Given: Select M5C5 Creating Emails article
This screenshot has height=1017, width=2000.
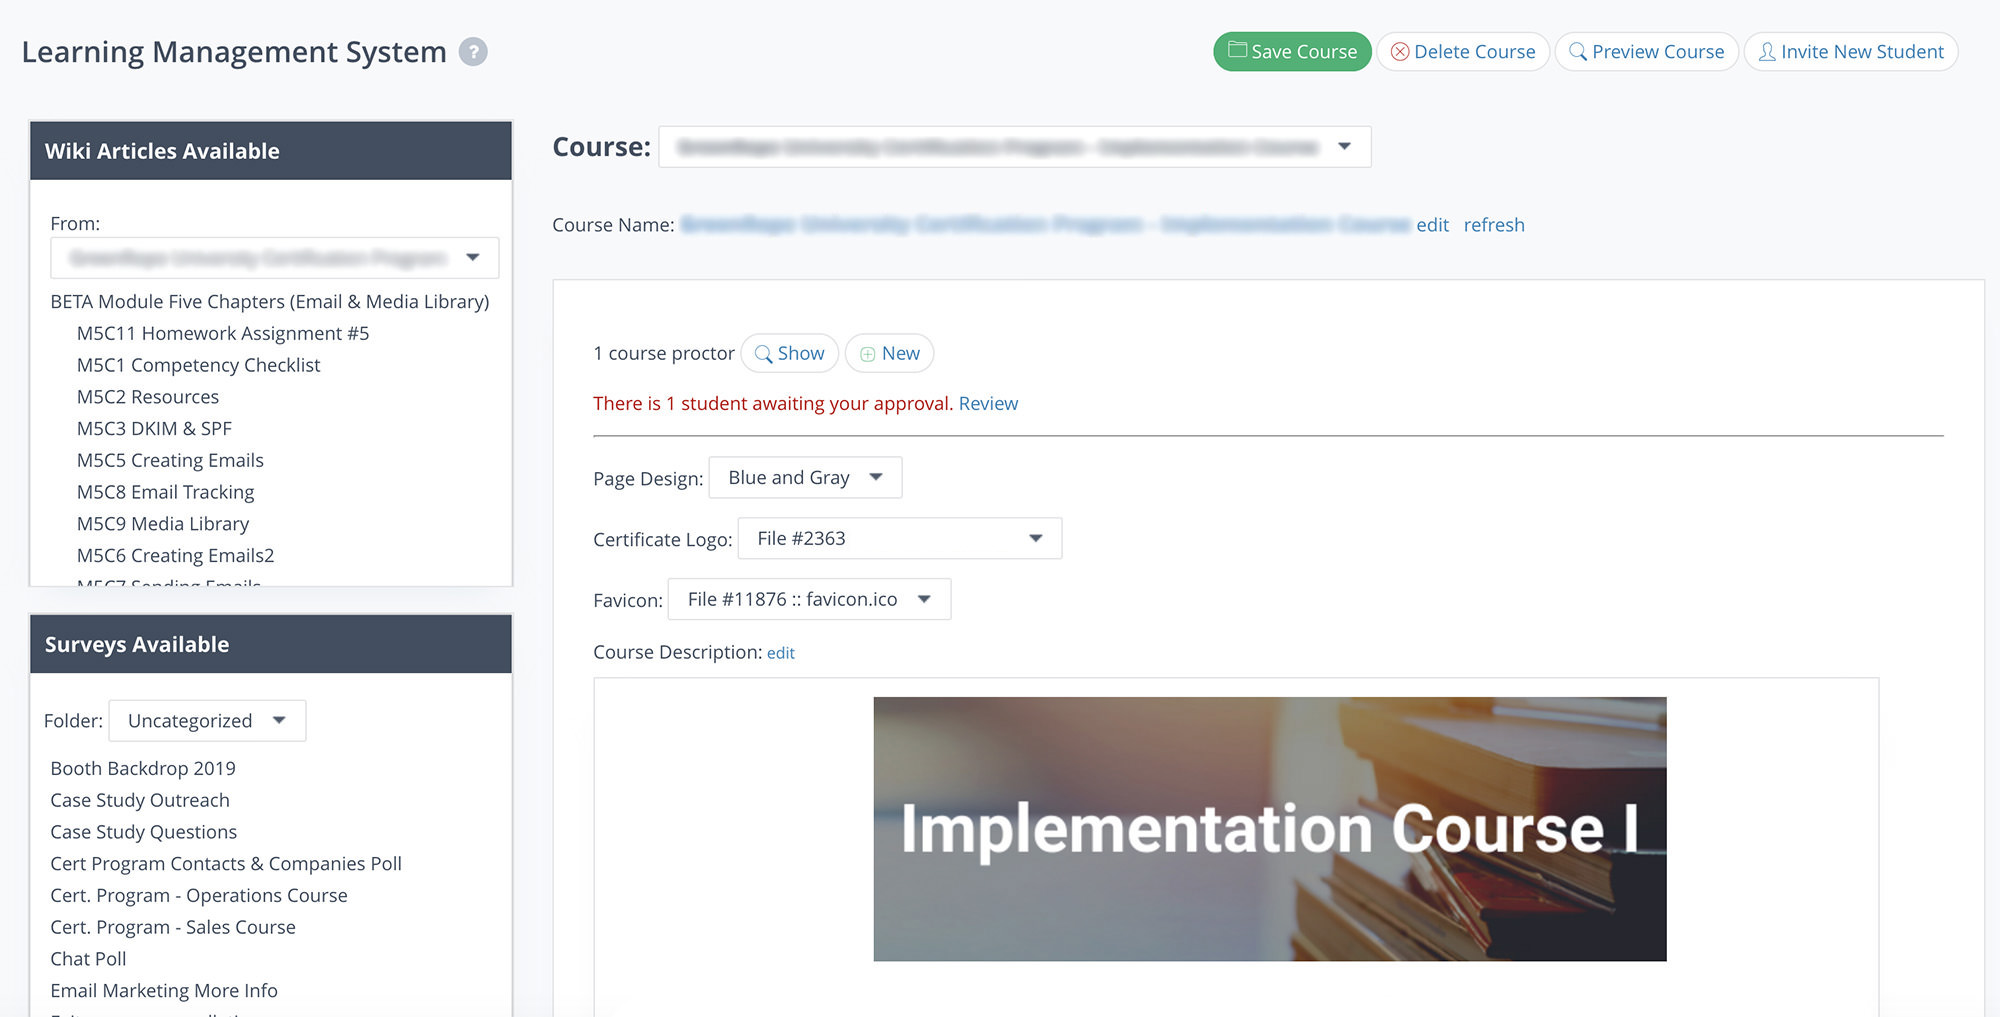Looking at the screenshot, I should click(x=170, y=461).
